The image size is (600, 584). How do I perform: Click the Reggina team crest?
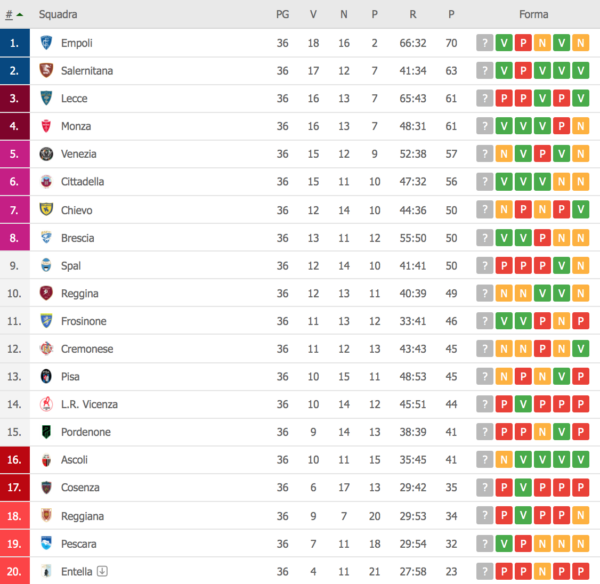pos(46,293)
